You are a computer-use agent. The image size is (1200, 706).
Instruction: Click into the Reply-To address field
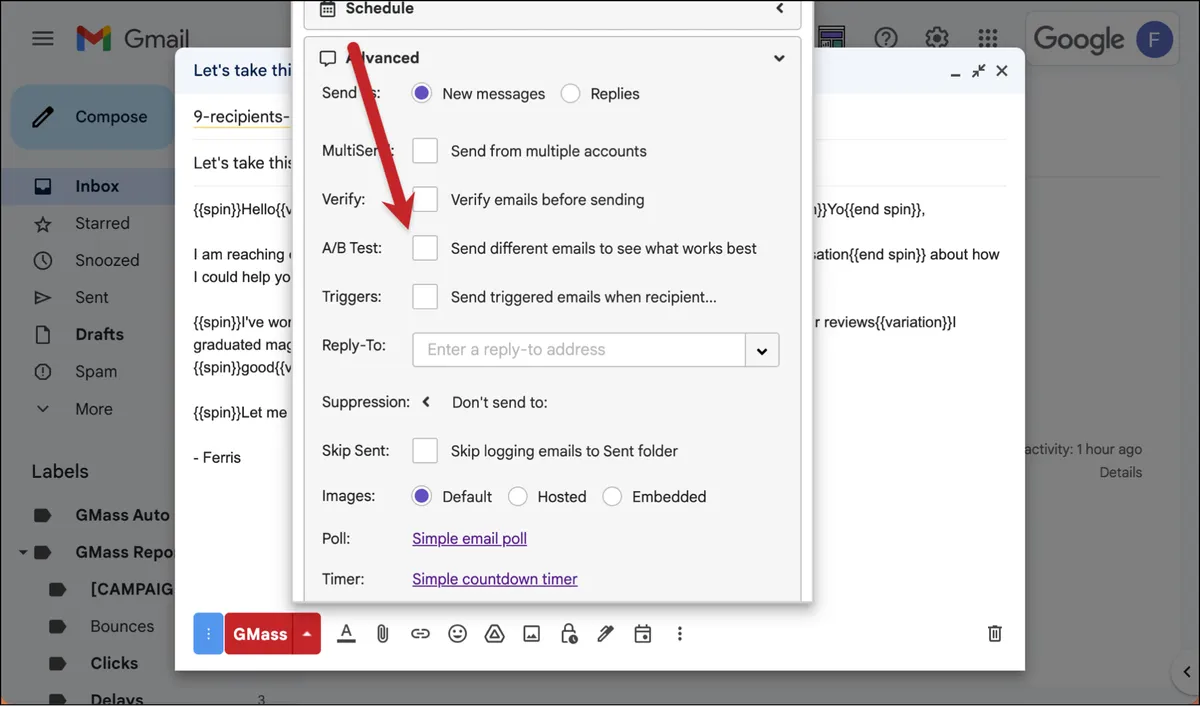(578, 350)
